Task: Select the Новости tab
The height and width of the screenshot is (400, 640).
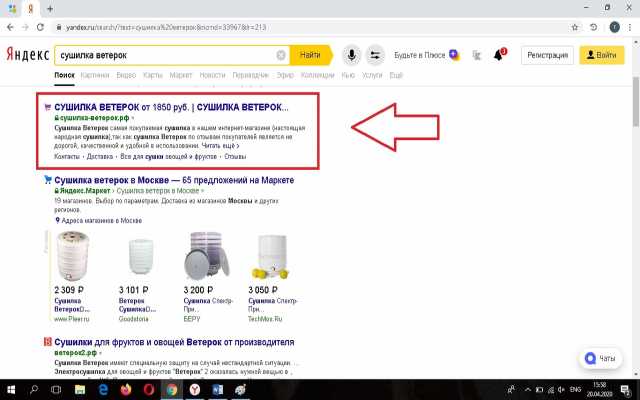Action: (x=212, y=75)
